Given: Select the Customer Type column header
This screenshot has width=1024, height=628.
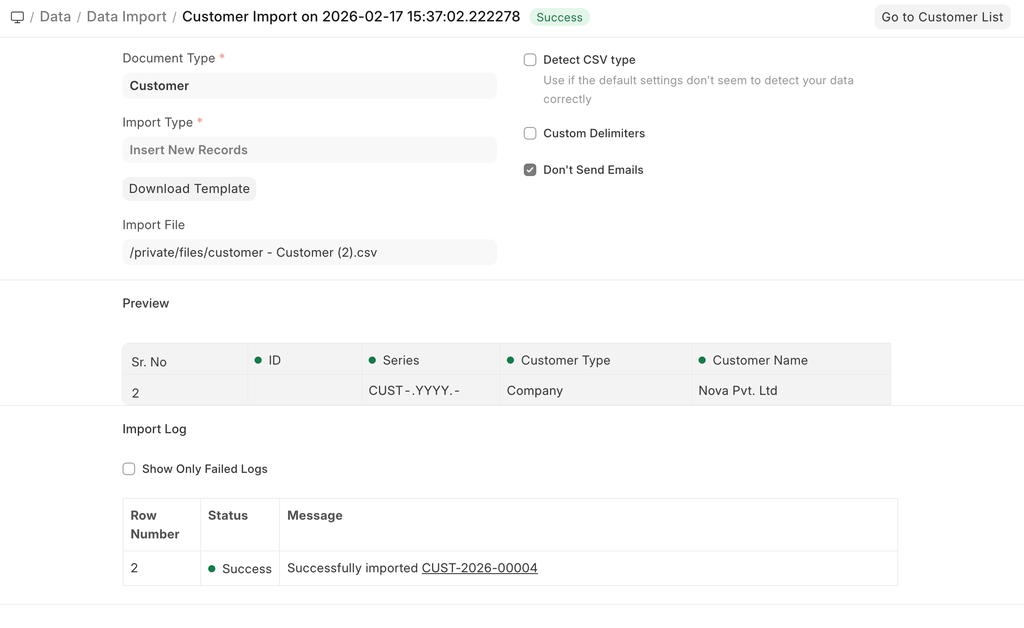Looking at the screenshot, I should coord(565,360).
